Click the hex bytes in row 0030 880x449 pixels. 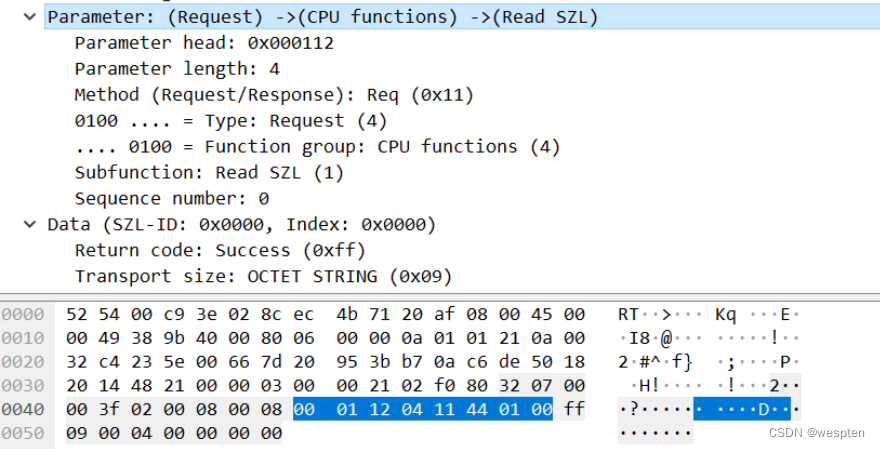coord(325,385)
